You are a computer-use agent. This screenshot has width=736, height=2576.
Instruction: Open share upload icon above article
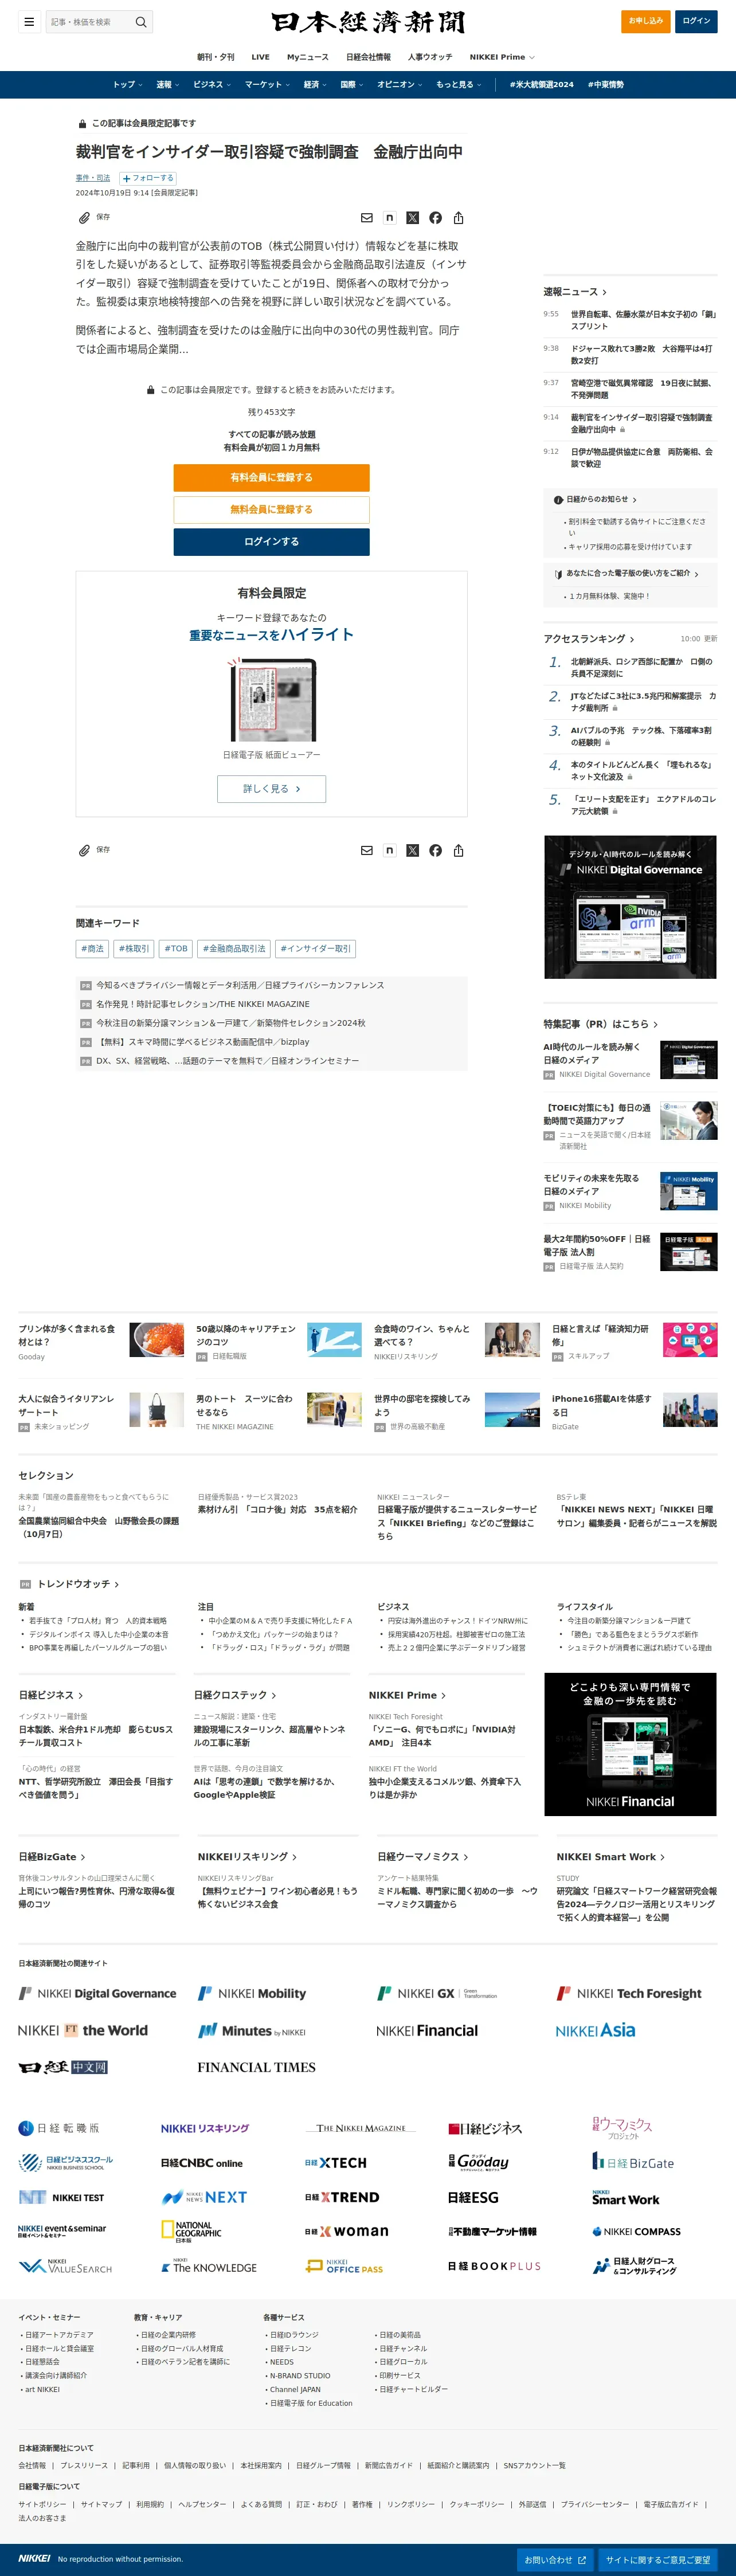click(459, 218)
